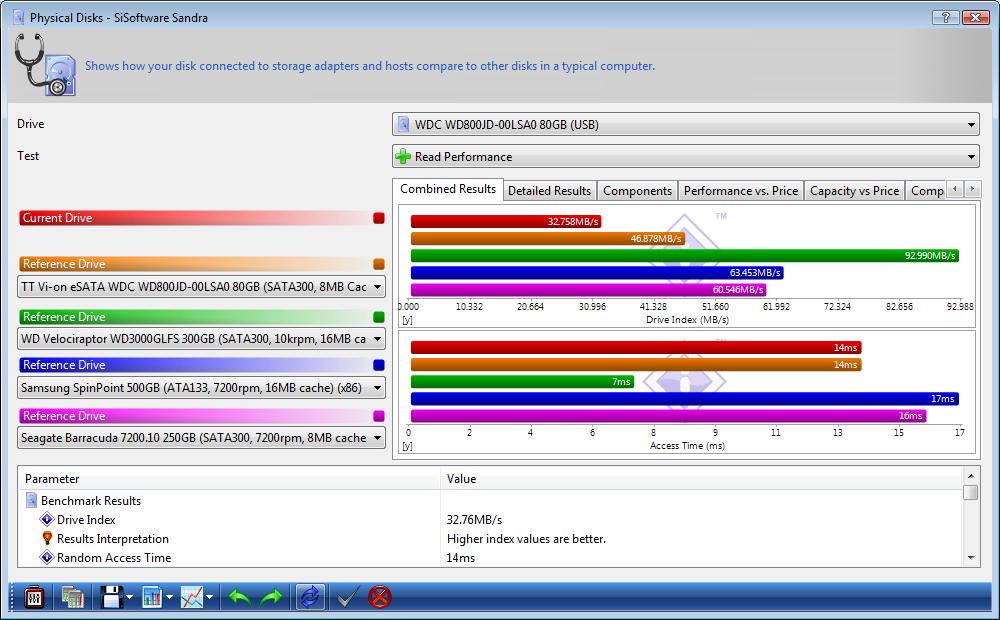Image resolution: width=1000 pixels, height=620 pixels.
Task: Click the blue Reference Drive color swatch
Action: (x=379, y=365)
